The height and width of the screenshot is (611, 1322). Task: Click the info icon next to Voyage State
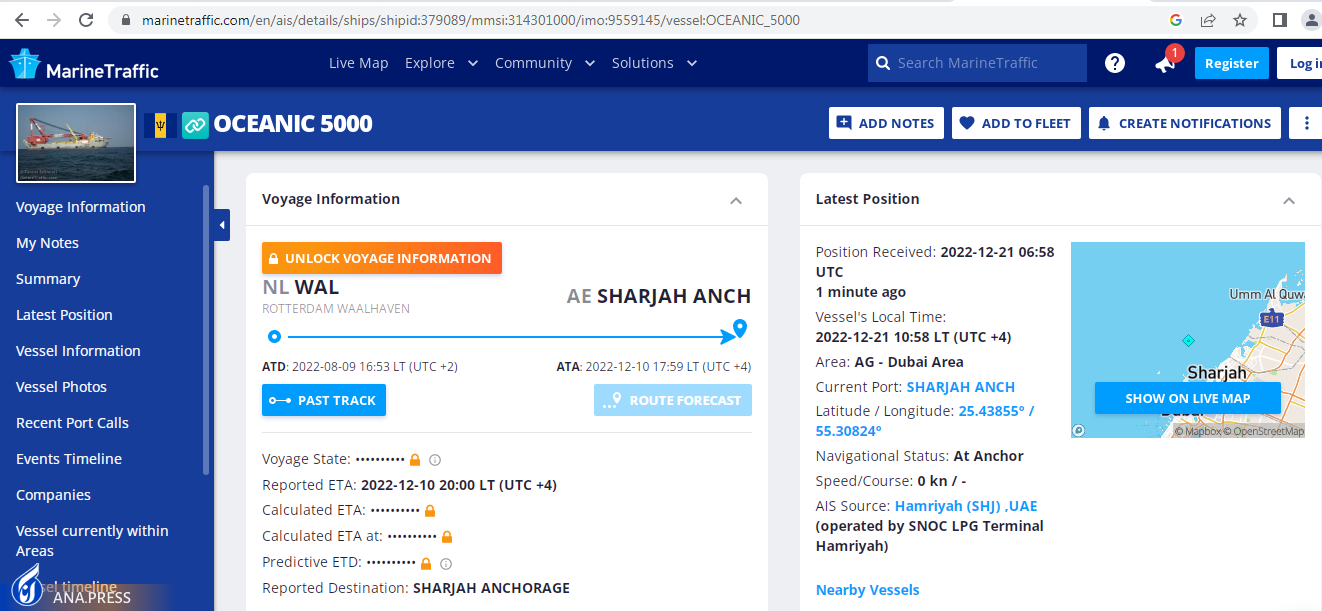435,460
